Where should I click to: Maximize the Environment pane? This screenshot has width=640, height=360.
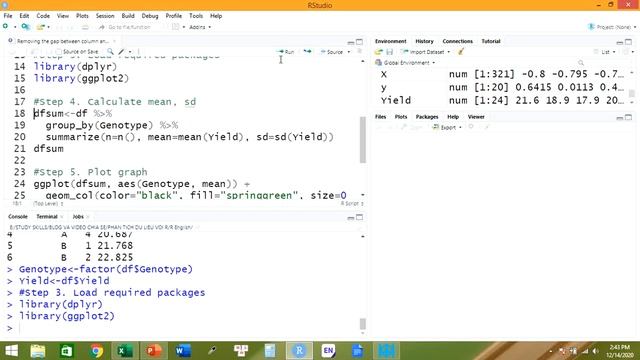629,42
